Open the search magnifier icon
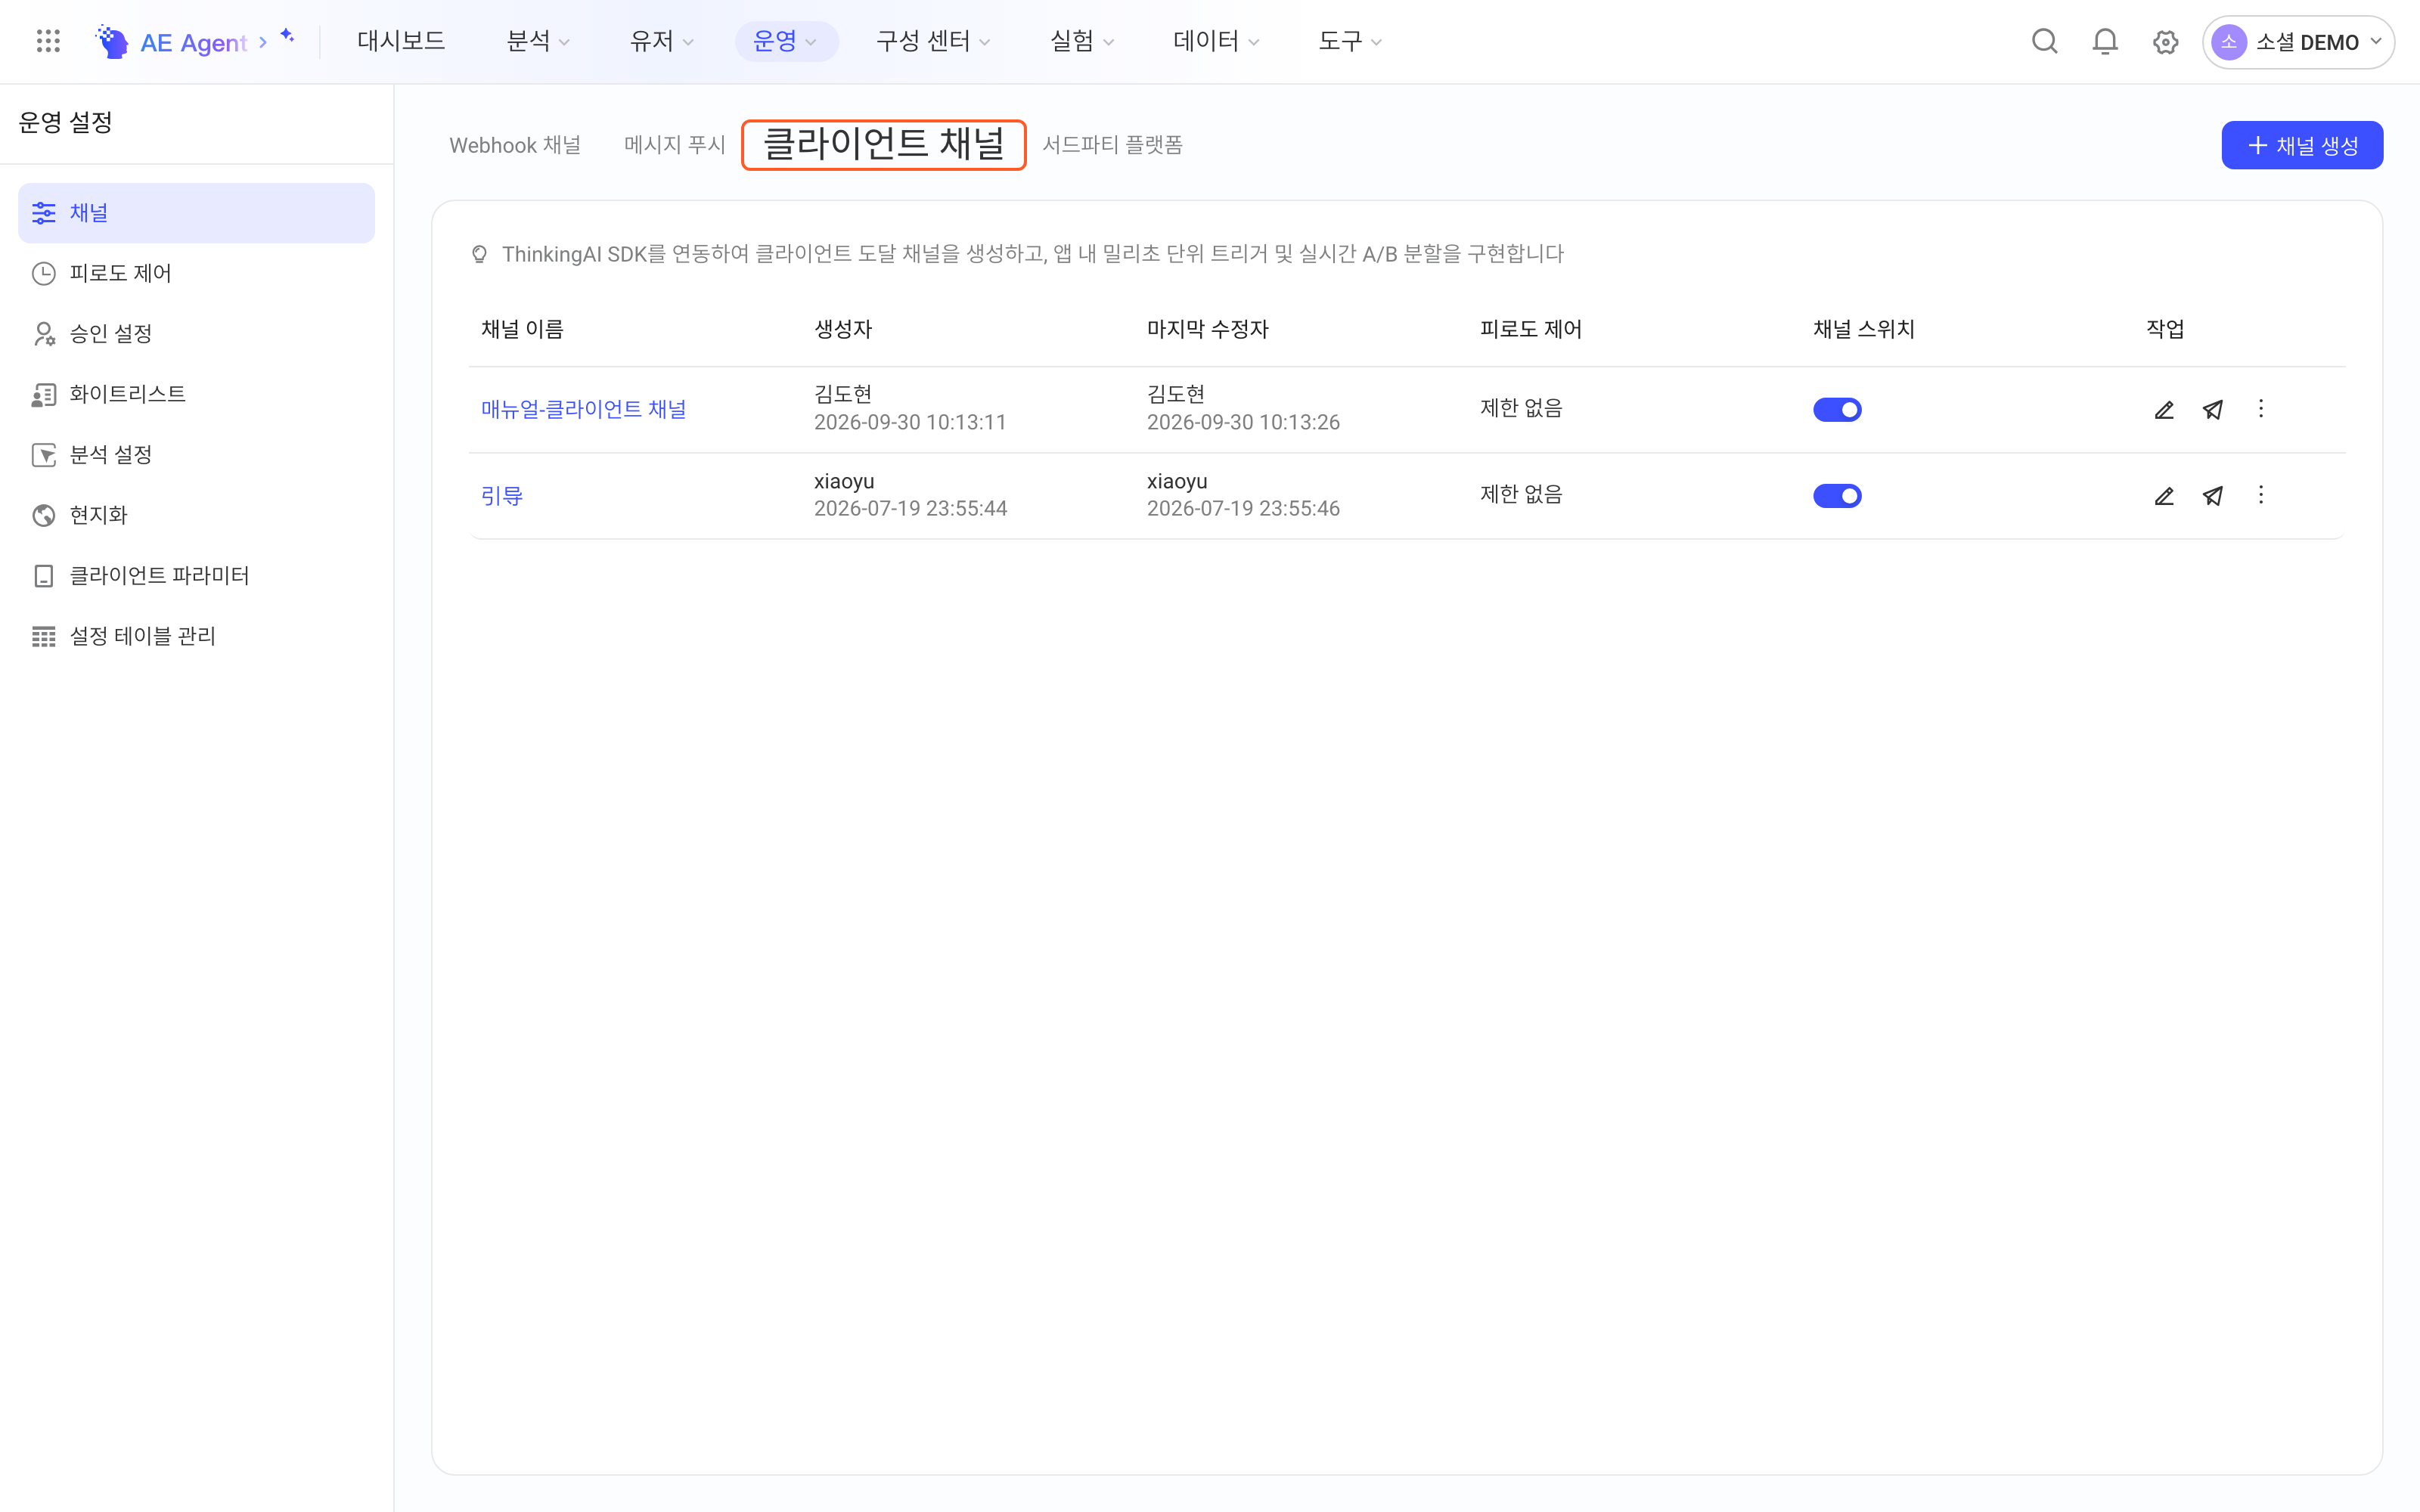Screen dimensions: 2420x1512 [x=2045, y=41]
